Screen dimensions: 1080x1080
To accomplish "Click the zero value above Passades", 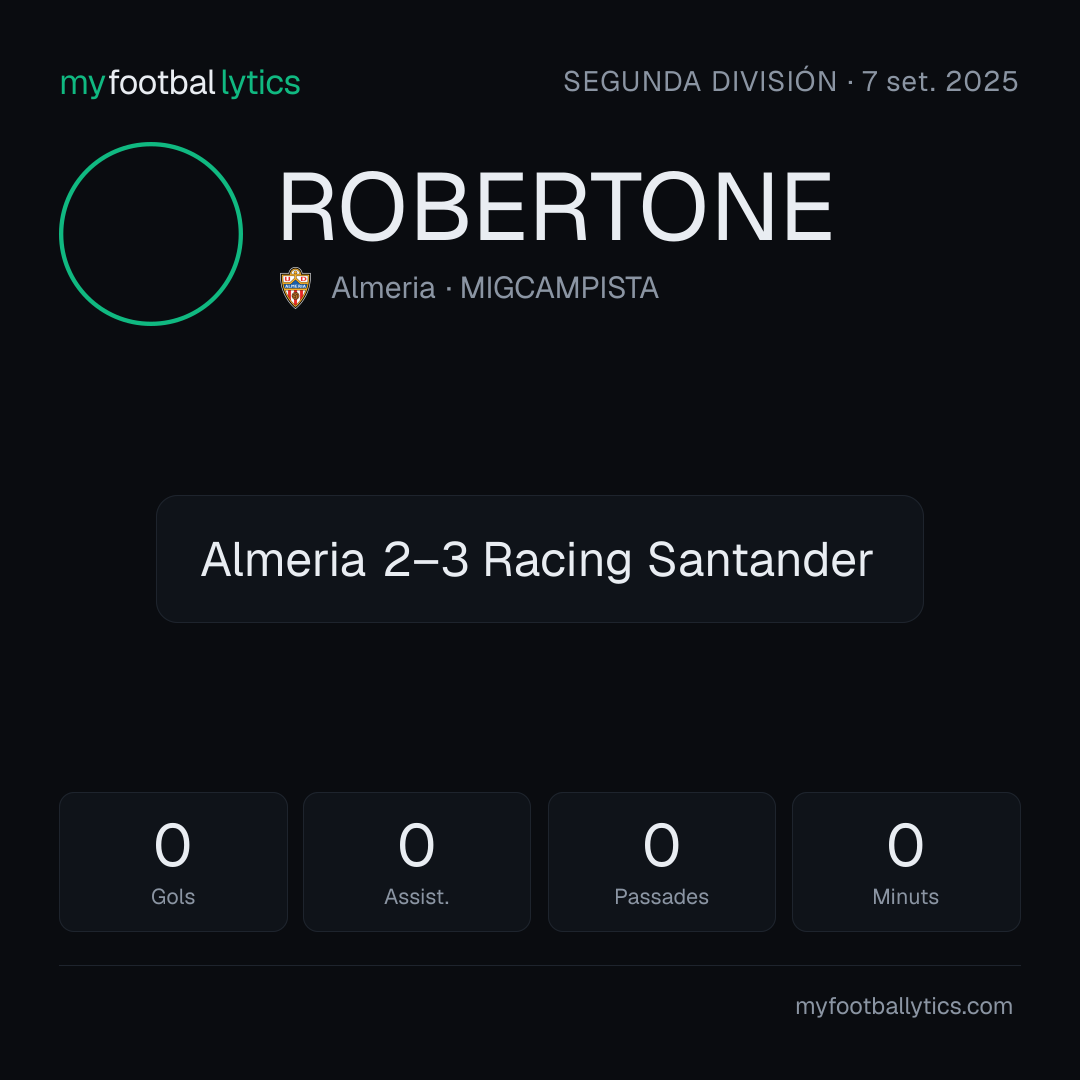I will [661, 845].
